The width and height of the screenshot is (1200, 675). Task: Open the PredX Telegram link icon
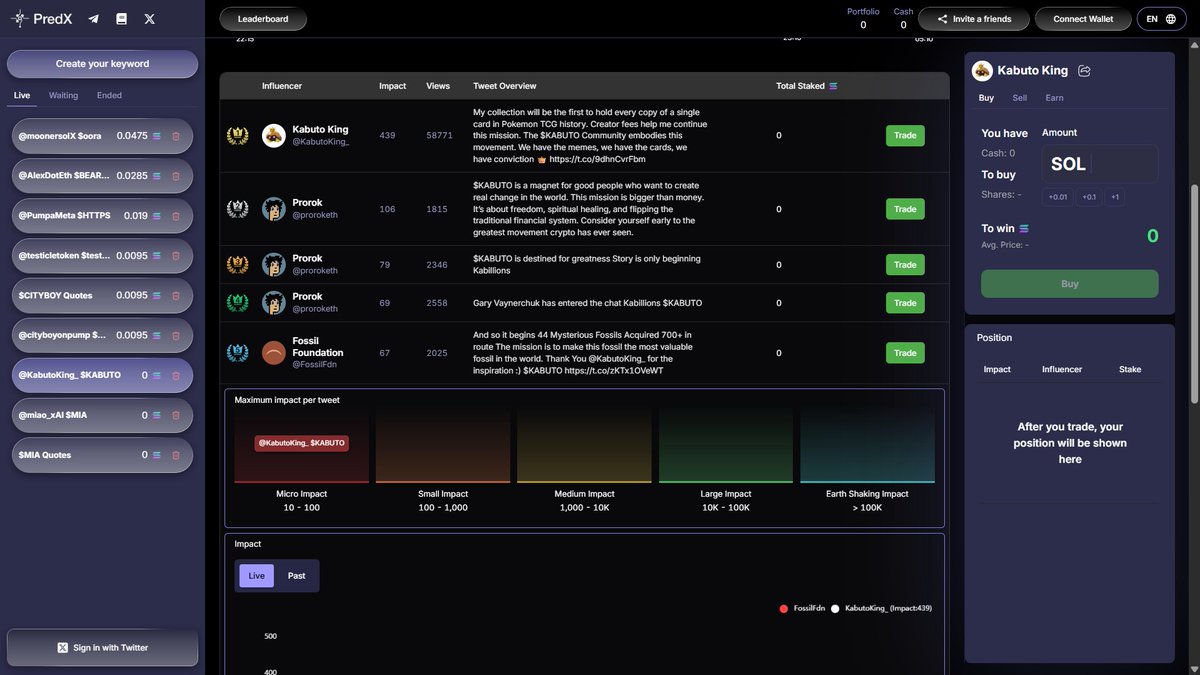tap(94, 19)
